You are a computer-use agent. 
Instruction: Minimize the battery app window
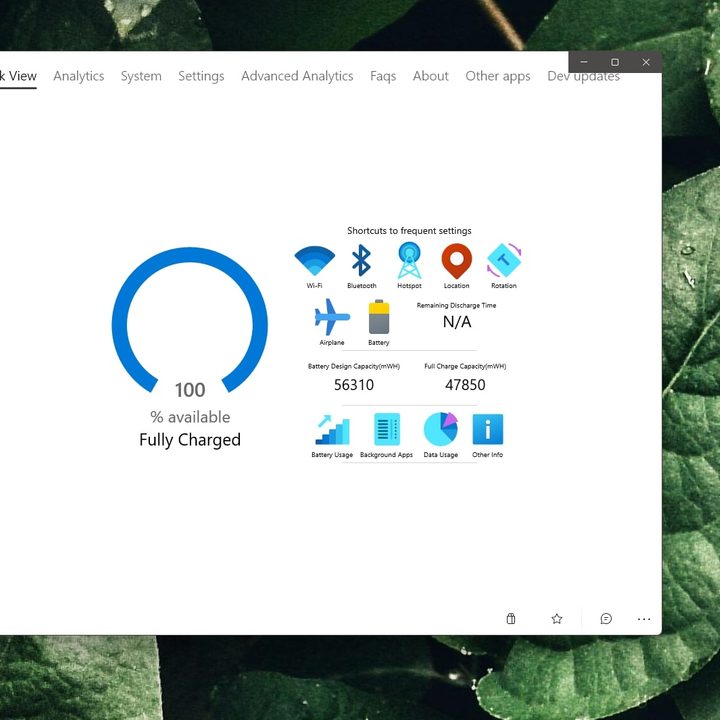pyautogui.click(x=584, y=62)
